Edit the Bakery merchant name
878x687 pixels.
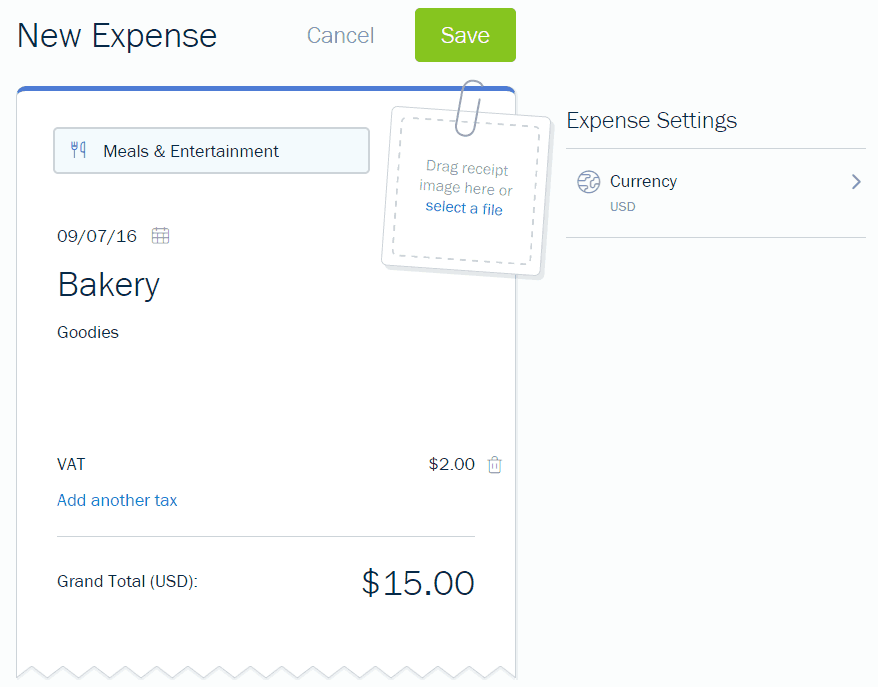click(108, 284)
